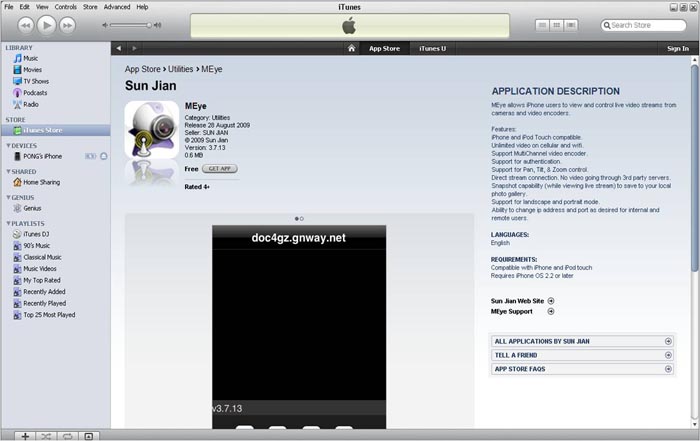This screenshot has width=700, height=441.
Task: Show artwork viewer button at bottom
Action: pyautogui.click(x=89, y=436)
